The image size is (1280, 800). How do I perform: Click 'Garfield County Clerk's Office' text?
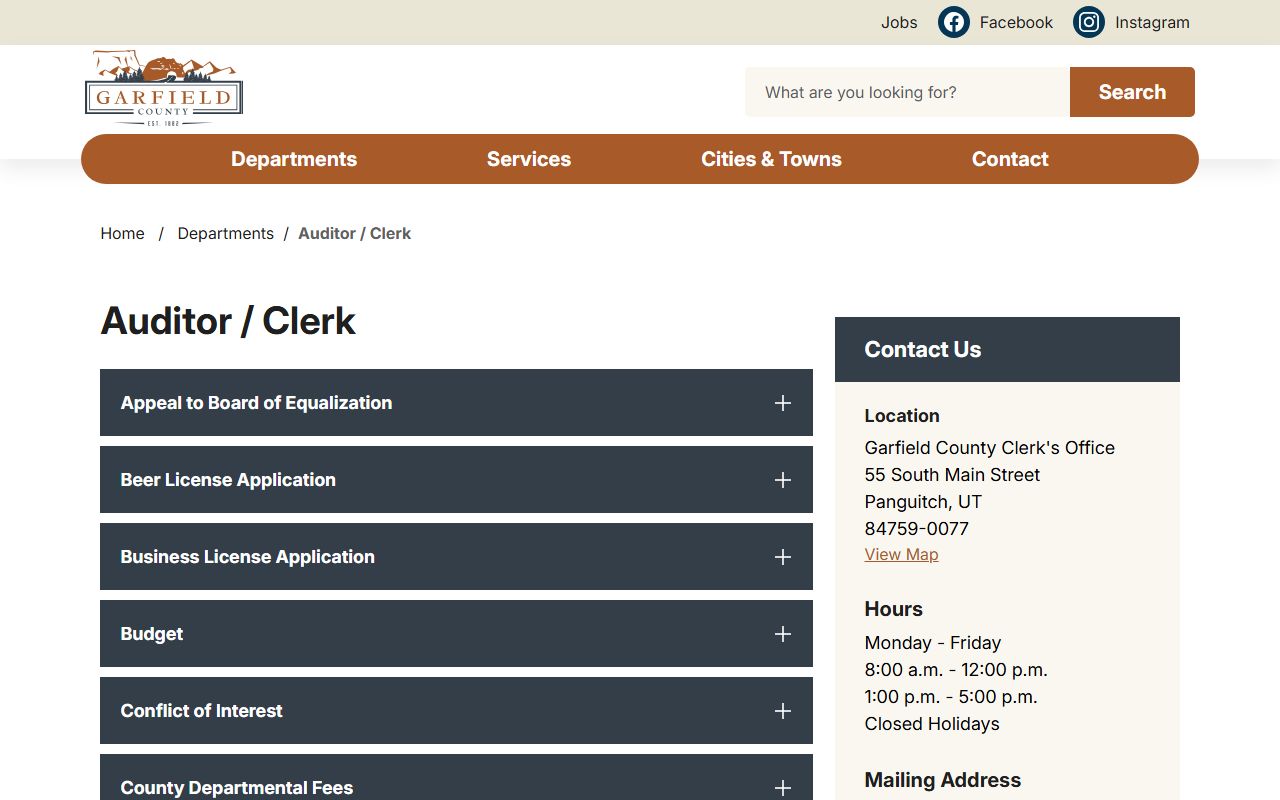(x=990, y=448)
